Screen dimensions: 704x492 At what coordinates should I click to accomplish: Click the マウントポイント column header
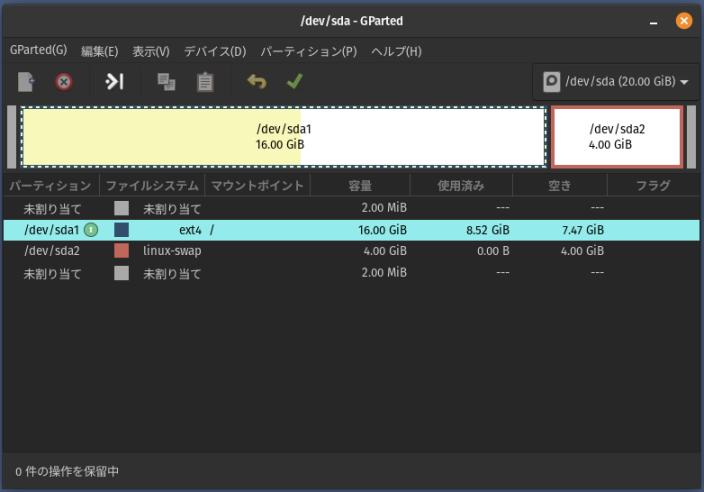pos(257,185)
